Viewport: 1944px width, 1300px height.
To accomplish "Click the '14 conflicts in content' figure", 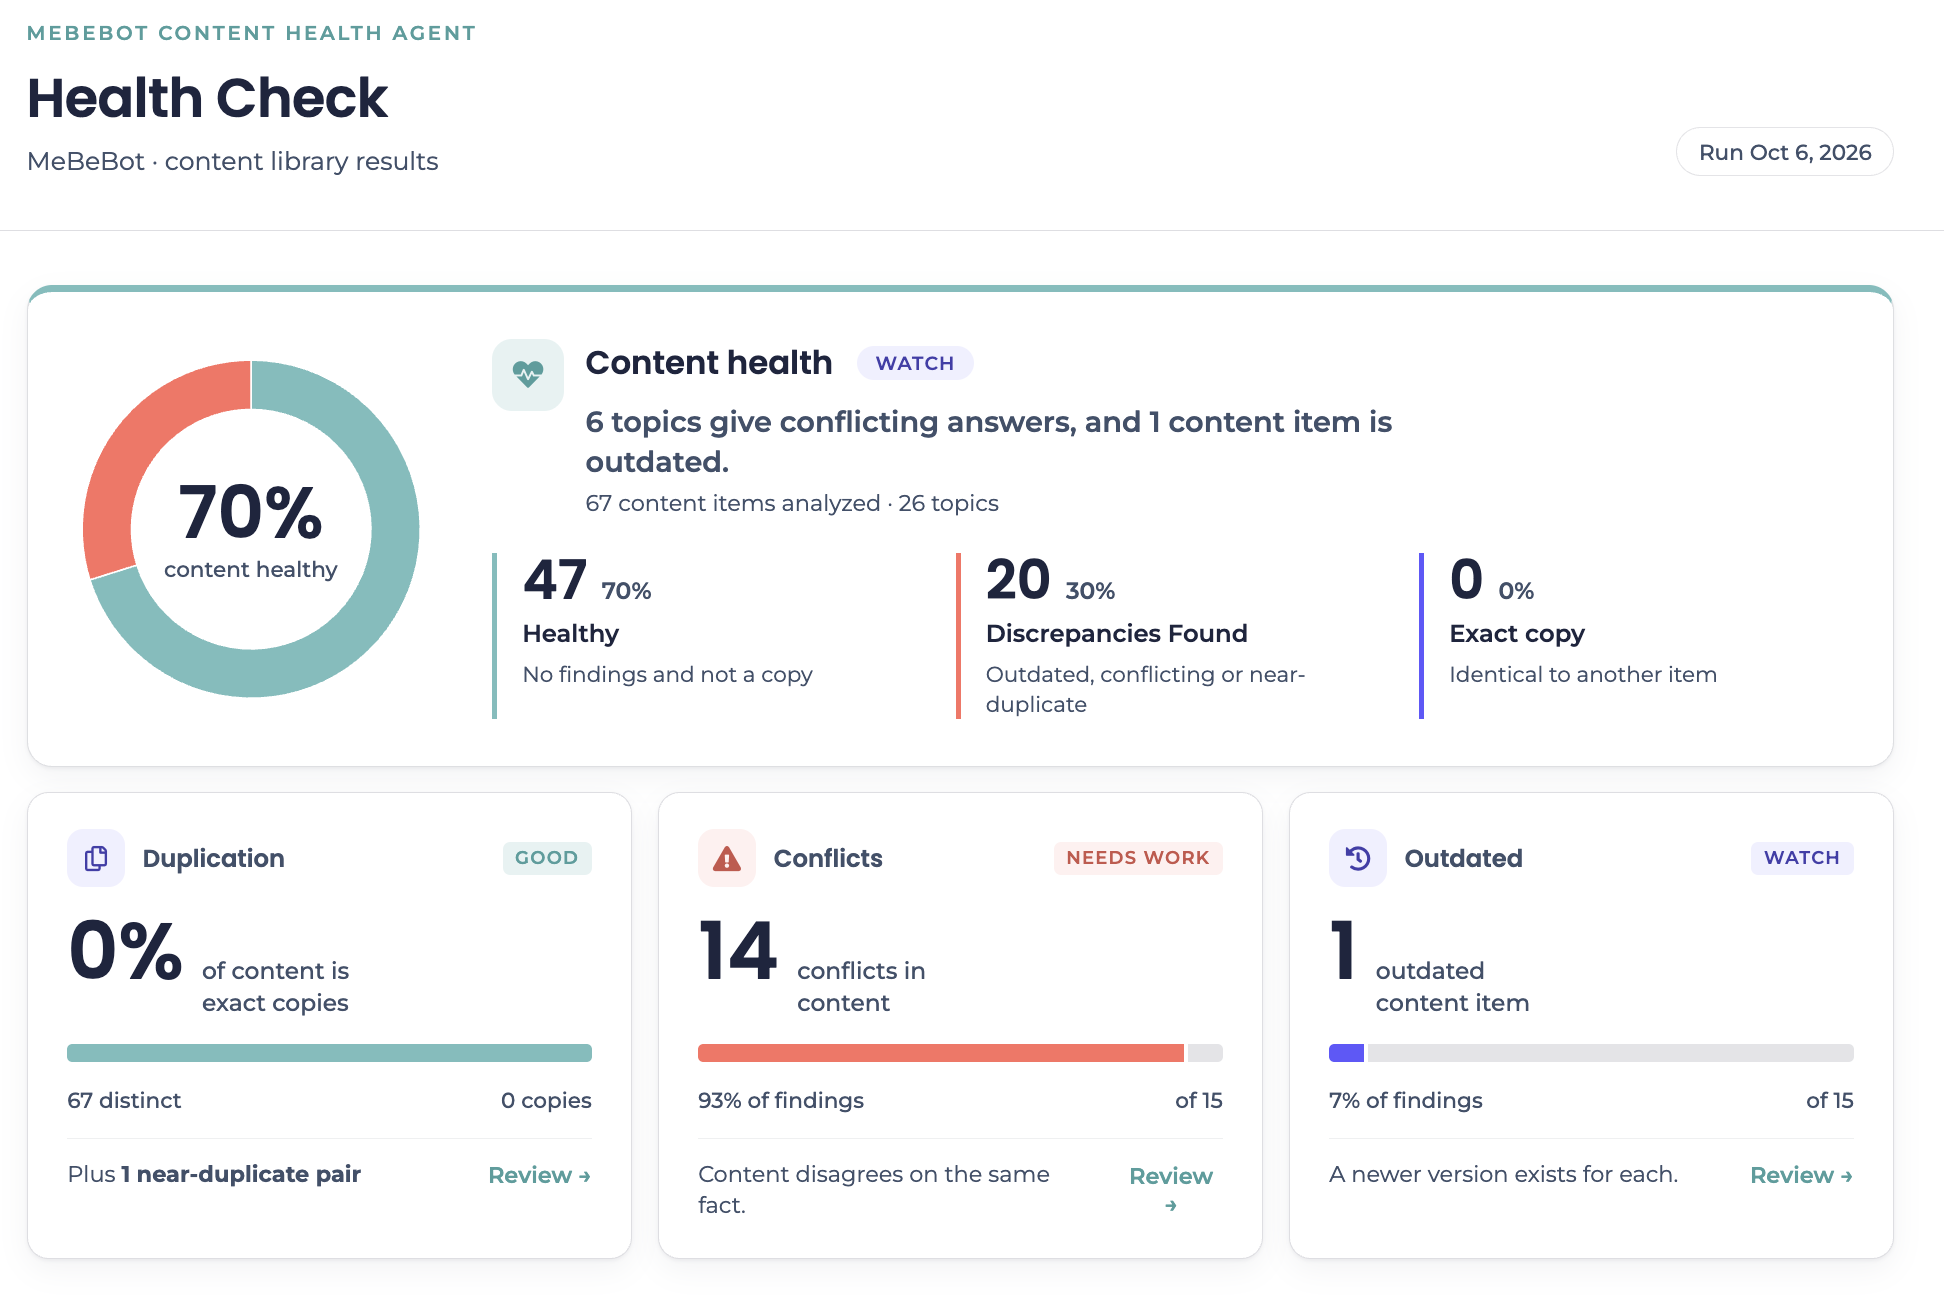I will 812,965.
